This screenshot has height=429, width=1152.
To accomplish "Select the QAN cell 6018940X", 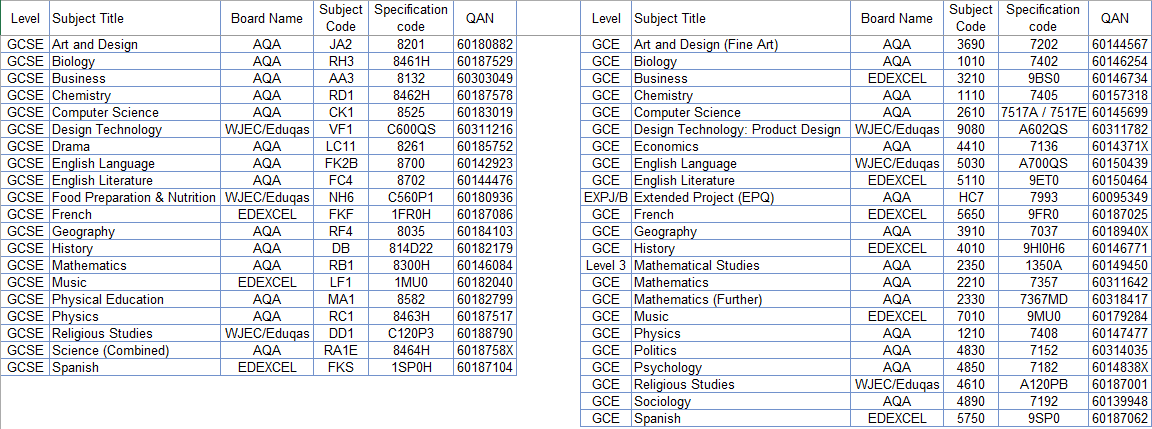I will [x=1120, y=232].
